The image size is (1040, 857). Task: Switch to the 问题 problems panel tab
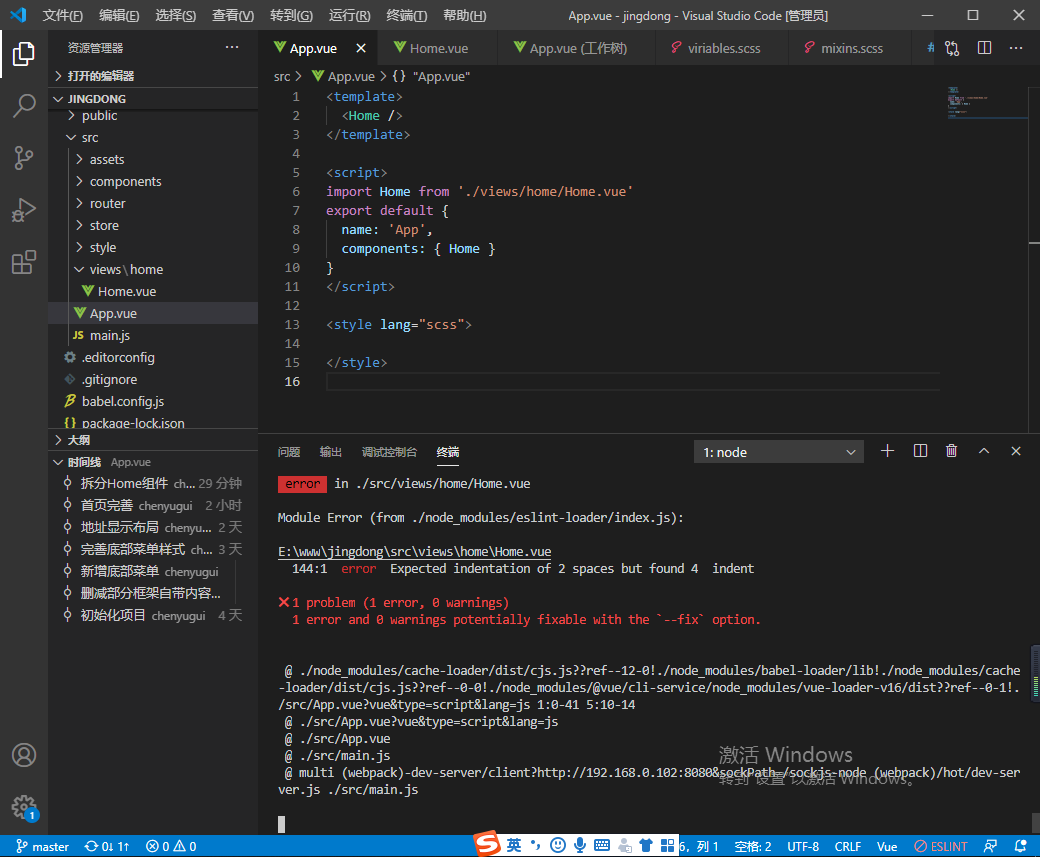[x=289, y=452]
